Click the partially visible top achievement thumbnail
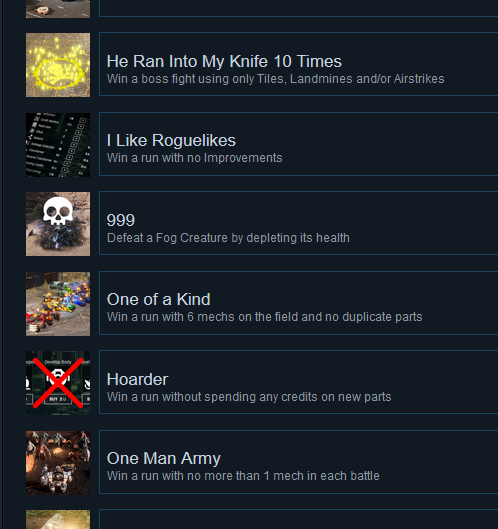This screenshot has width=498, height=529. (x=58, y=9)
